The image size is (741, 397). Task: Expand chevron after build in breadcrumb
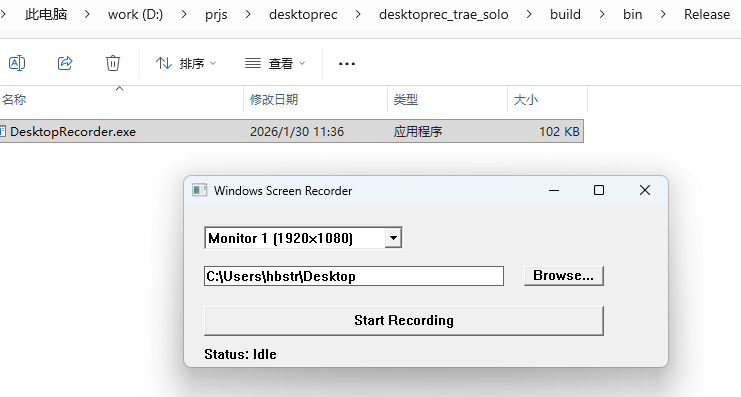[x=602, y=15]
